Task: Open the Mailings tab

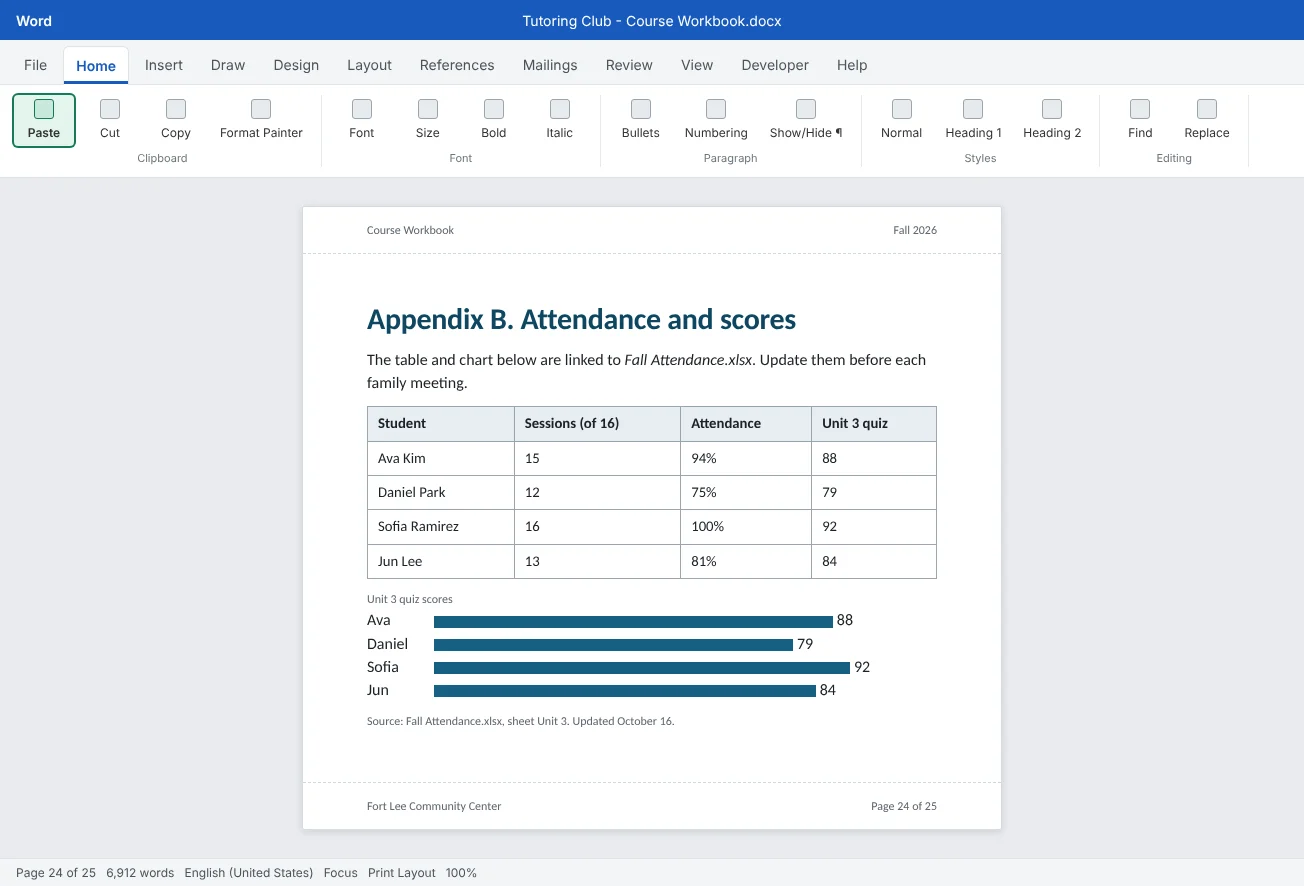Action: click(550, 65)
